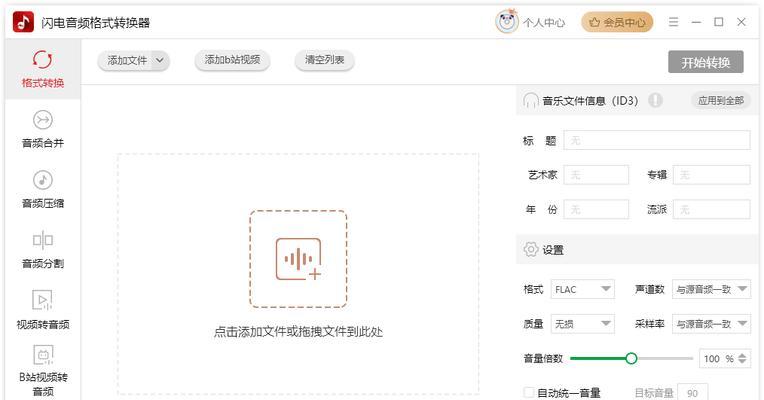Click the ID3 info exclamation icon
Viewport: 764px width, 400px height.
[655, 100]
